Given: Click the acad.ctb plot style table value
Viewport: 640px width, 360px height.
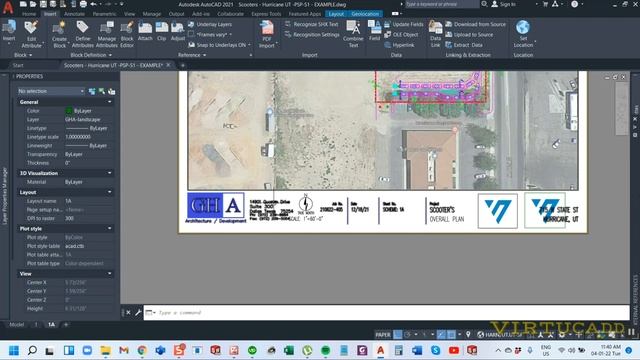Looking at the screenshot, I should click(x=74, y=246).
